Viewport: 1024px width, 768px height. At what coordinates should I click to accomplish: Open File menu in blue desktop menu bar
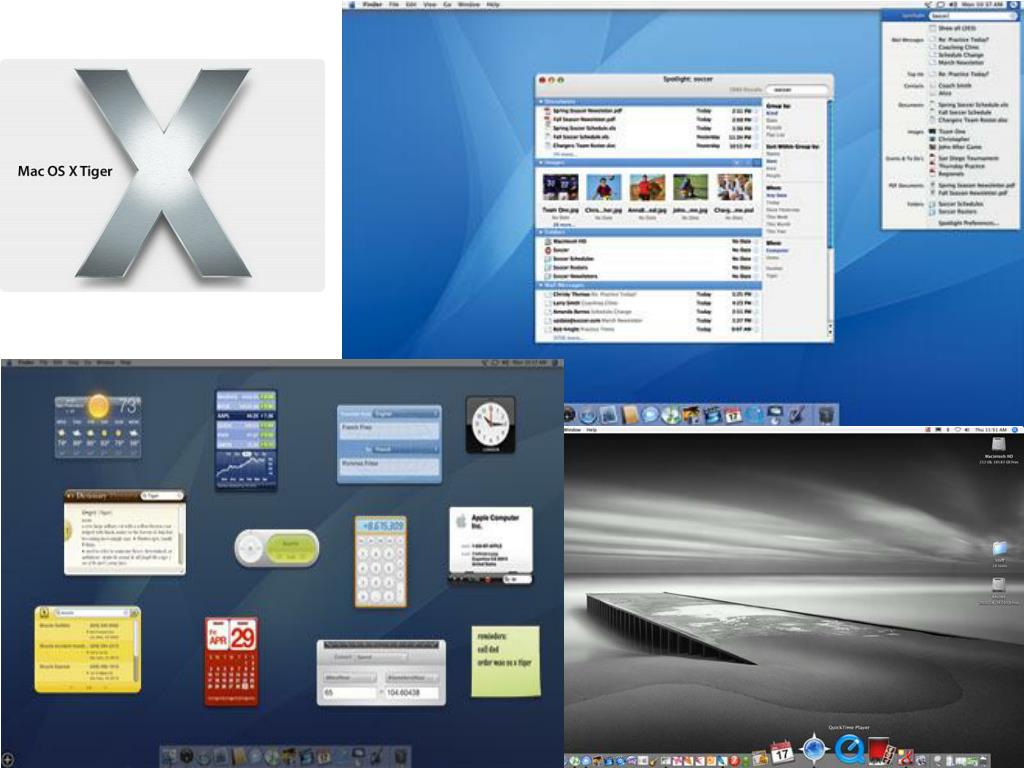point(394,5)
